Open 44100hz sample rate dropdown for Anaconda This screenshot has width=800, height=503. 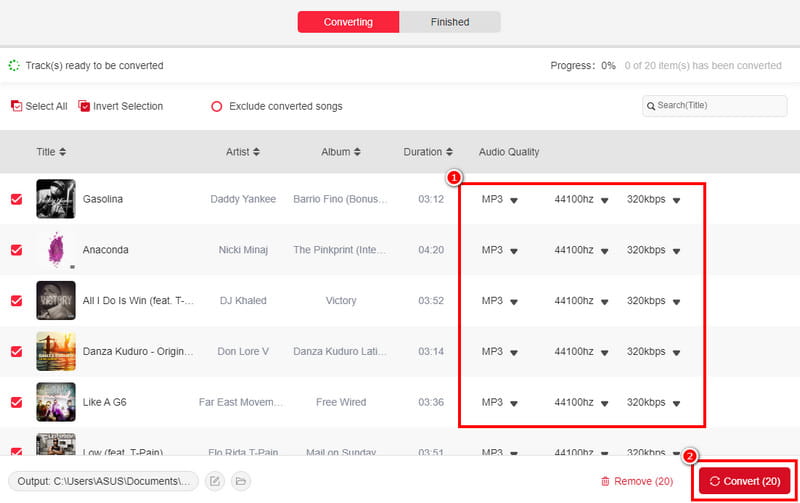point(605,250)
